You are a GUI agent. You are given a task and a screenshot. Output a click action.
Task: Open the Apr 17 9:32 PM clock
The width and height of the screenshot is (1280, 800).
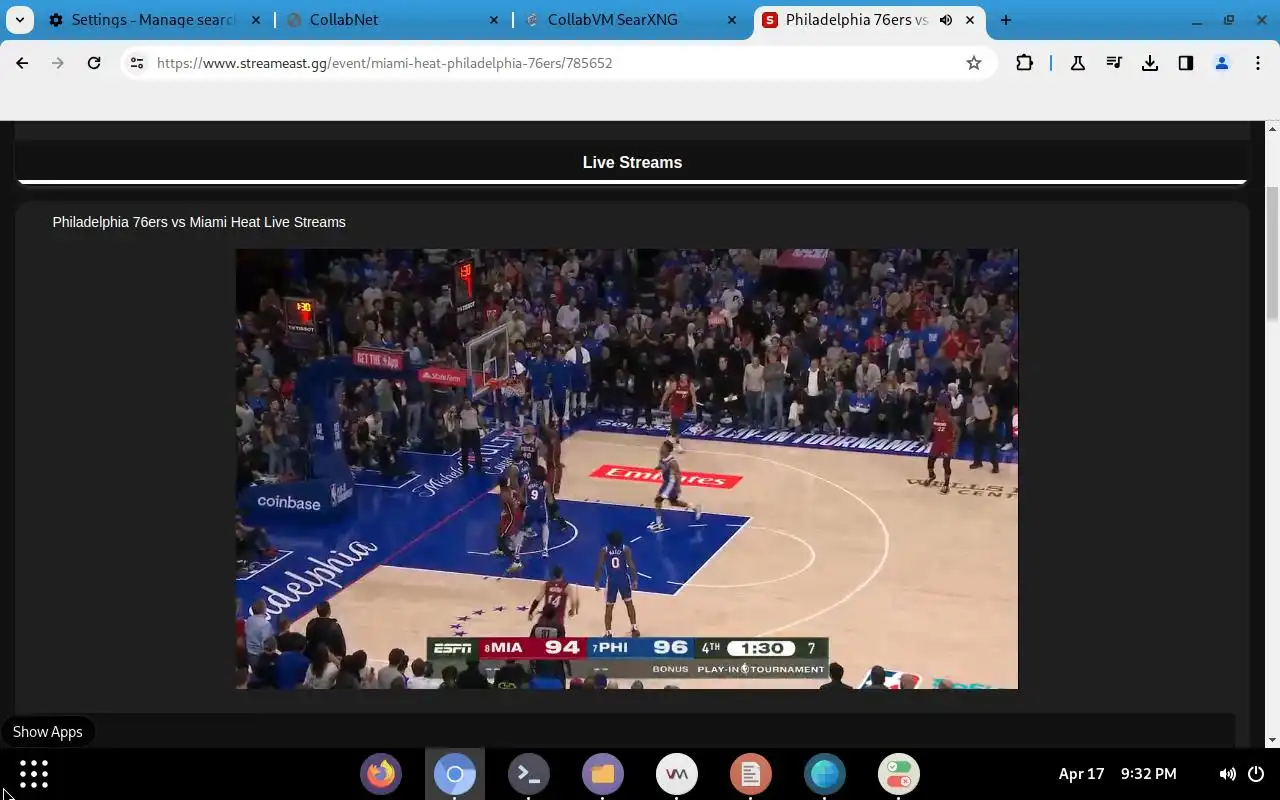pos(1117,774)
